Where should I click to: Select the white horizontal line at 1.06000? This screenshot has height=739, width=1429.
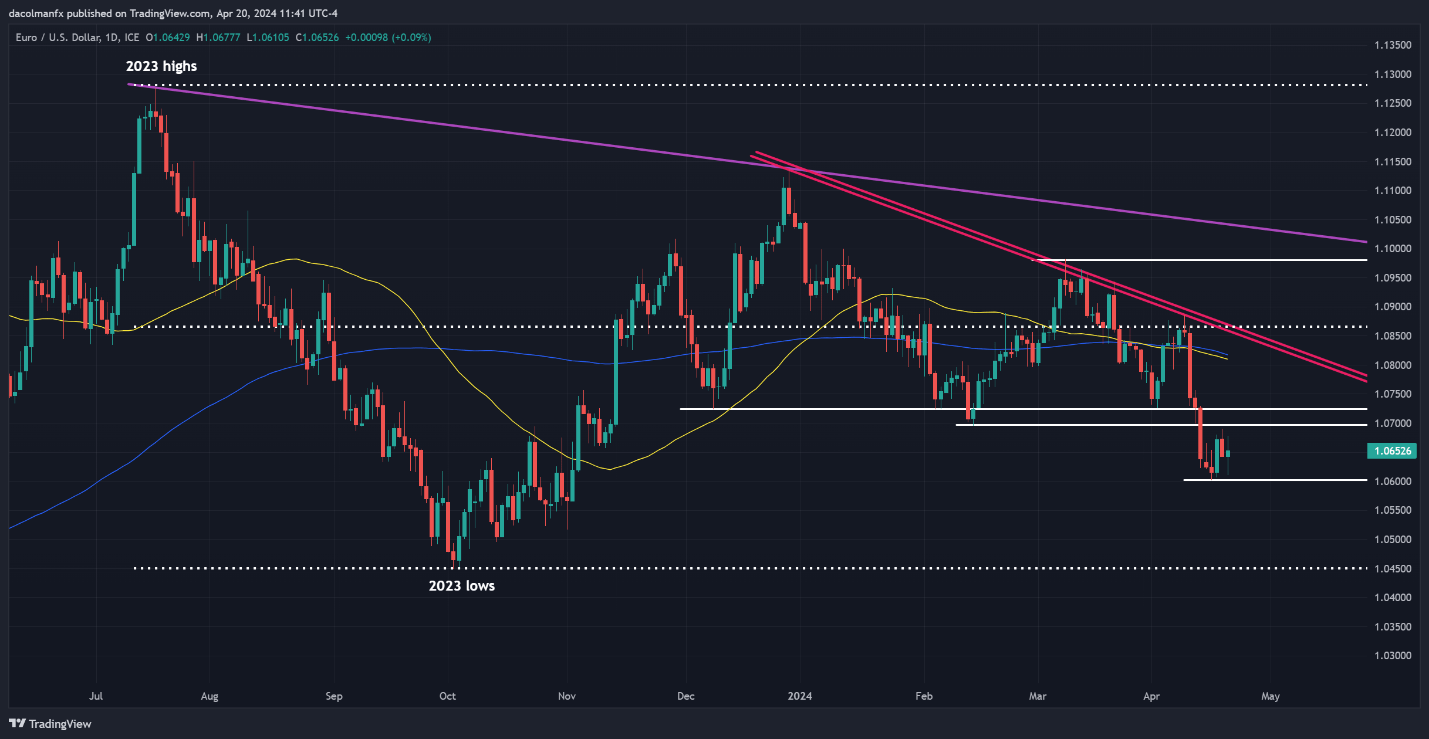1275,480
